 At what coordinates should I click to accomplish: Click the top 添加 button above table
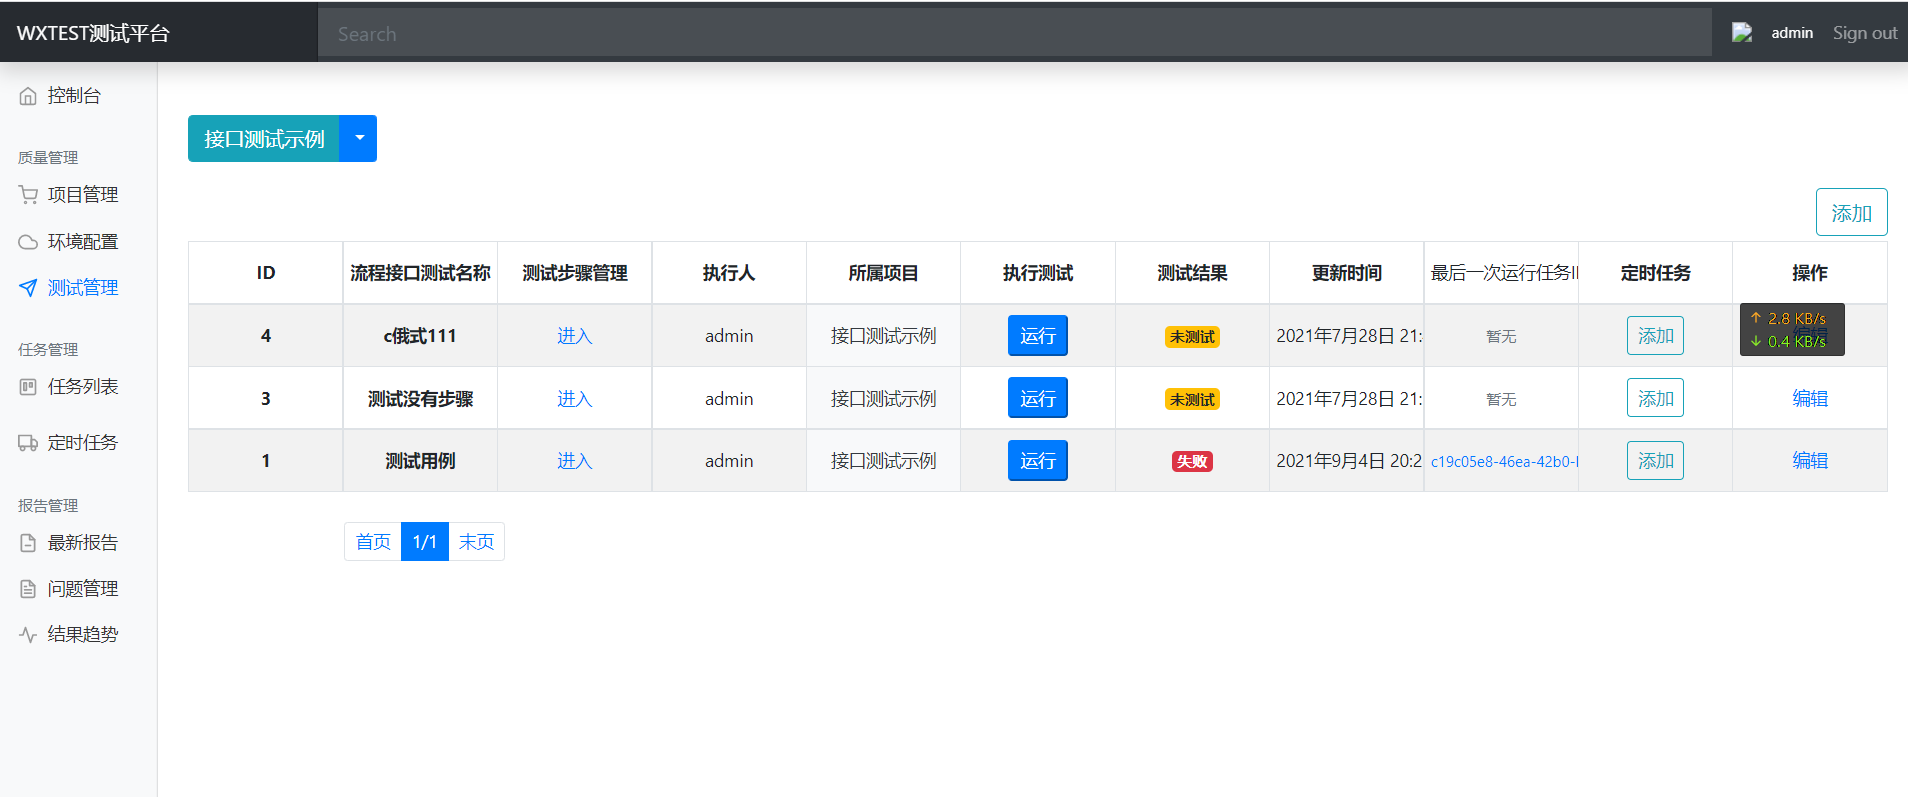(x=1851, y=213)
